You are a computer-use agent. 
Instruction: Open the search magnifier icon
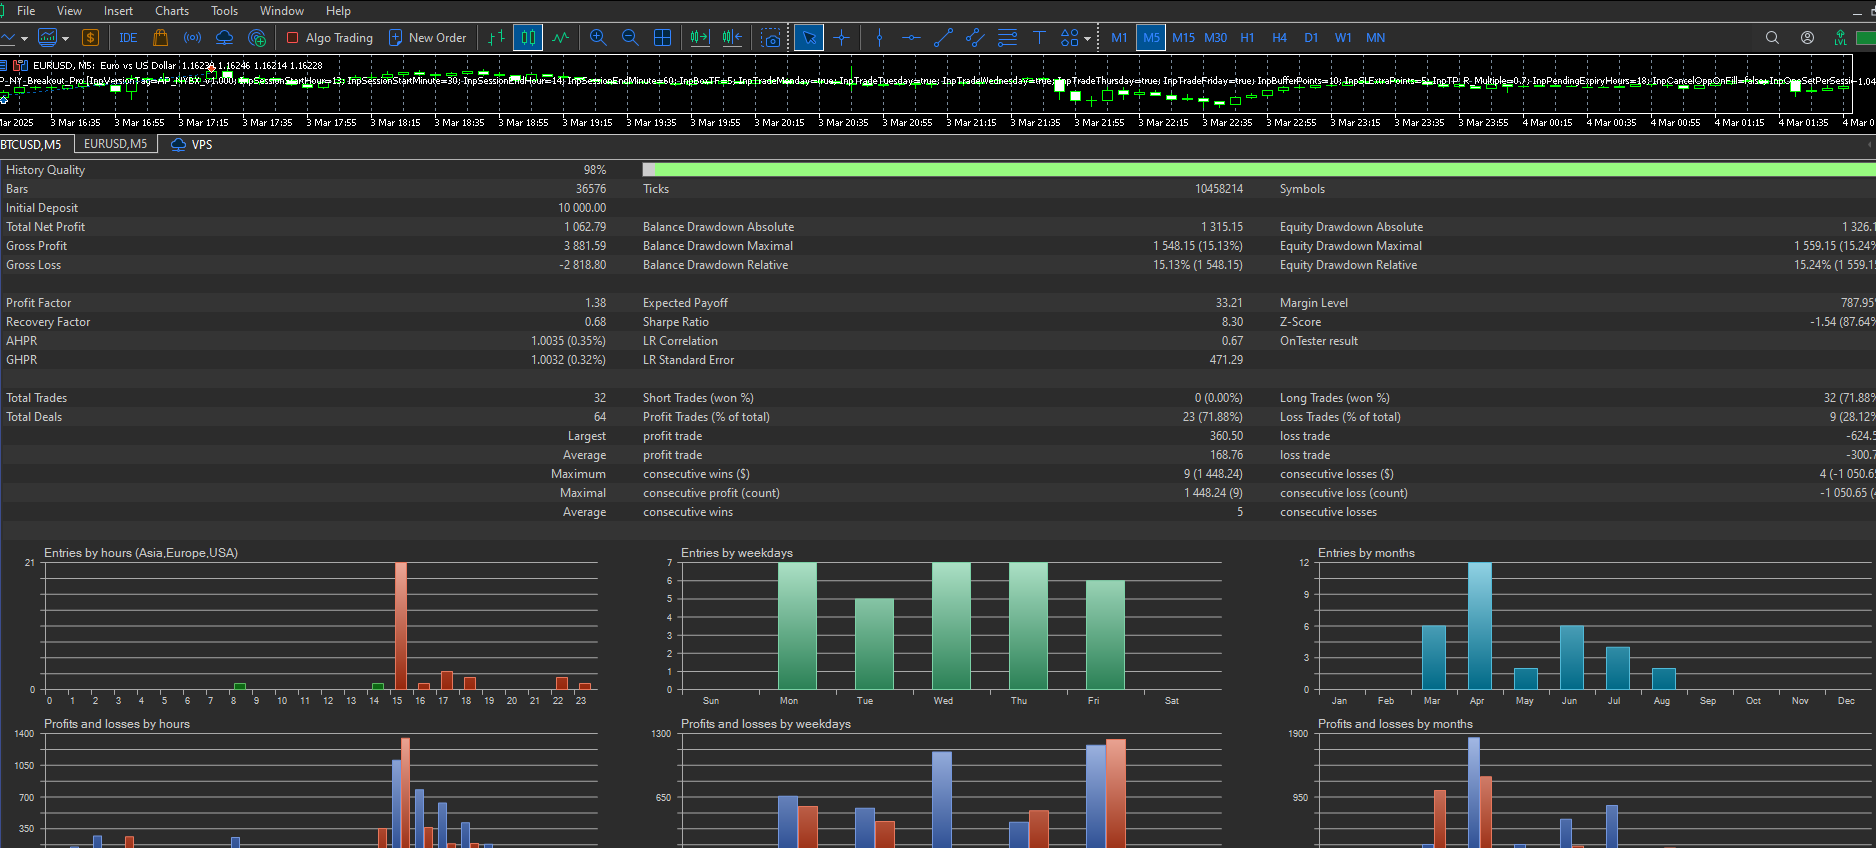(1772, 38)
